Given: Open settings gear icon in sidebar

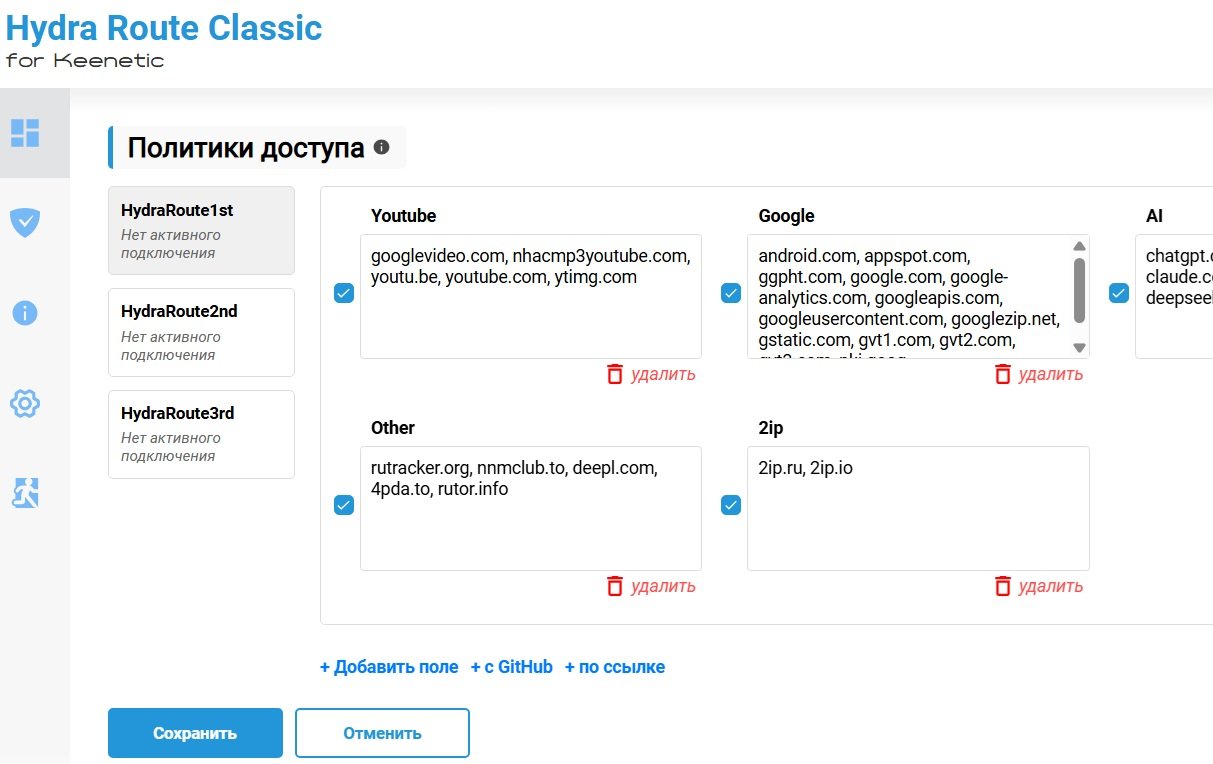Looking at the screenshot, I should pyautogui.click(x=25, y=404).
